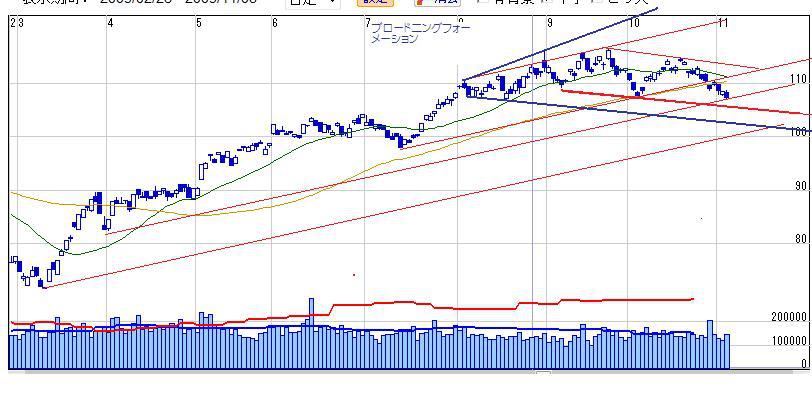This screenshot has height=400, width=812.
Task: Click the 110 price axis label
Action: [x=799, y=79]
